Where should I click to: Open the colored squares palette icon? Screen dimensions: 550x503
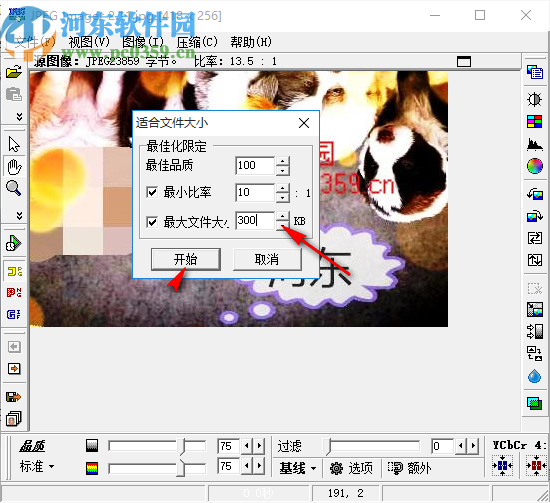(x=535, y=122)
